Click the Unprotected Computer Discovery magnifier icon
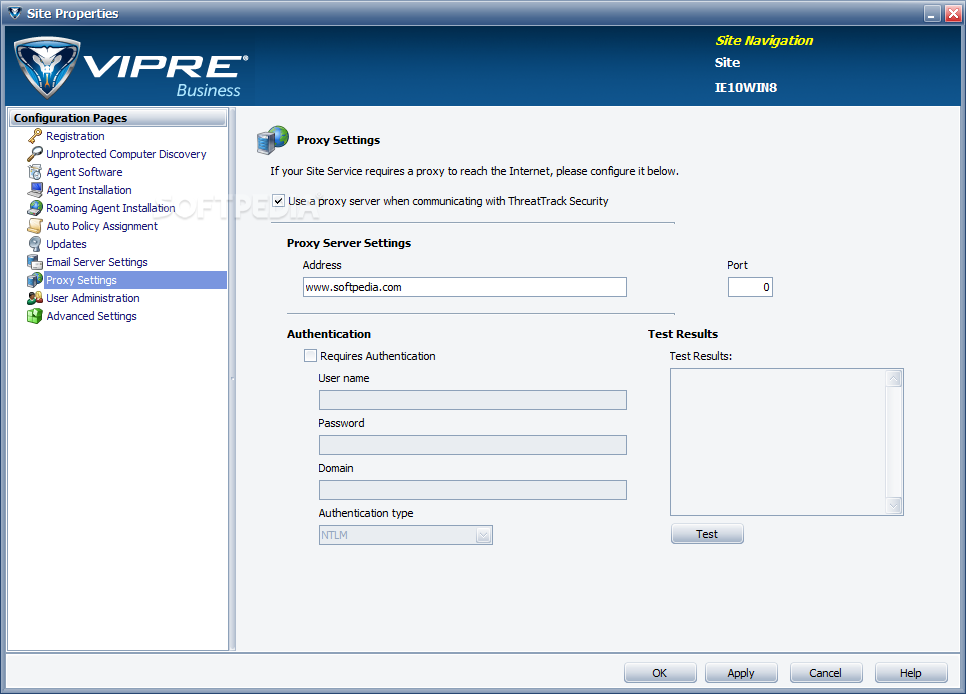Screen dimensions: 966x694 pos(35,153)
